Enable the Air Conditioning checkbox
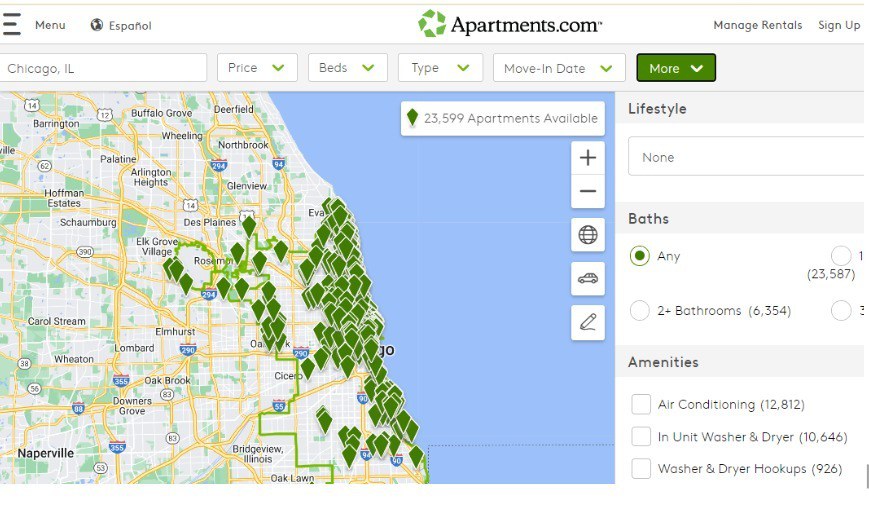 coord(641,405)
